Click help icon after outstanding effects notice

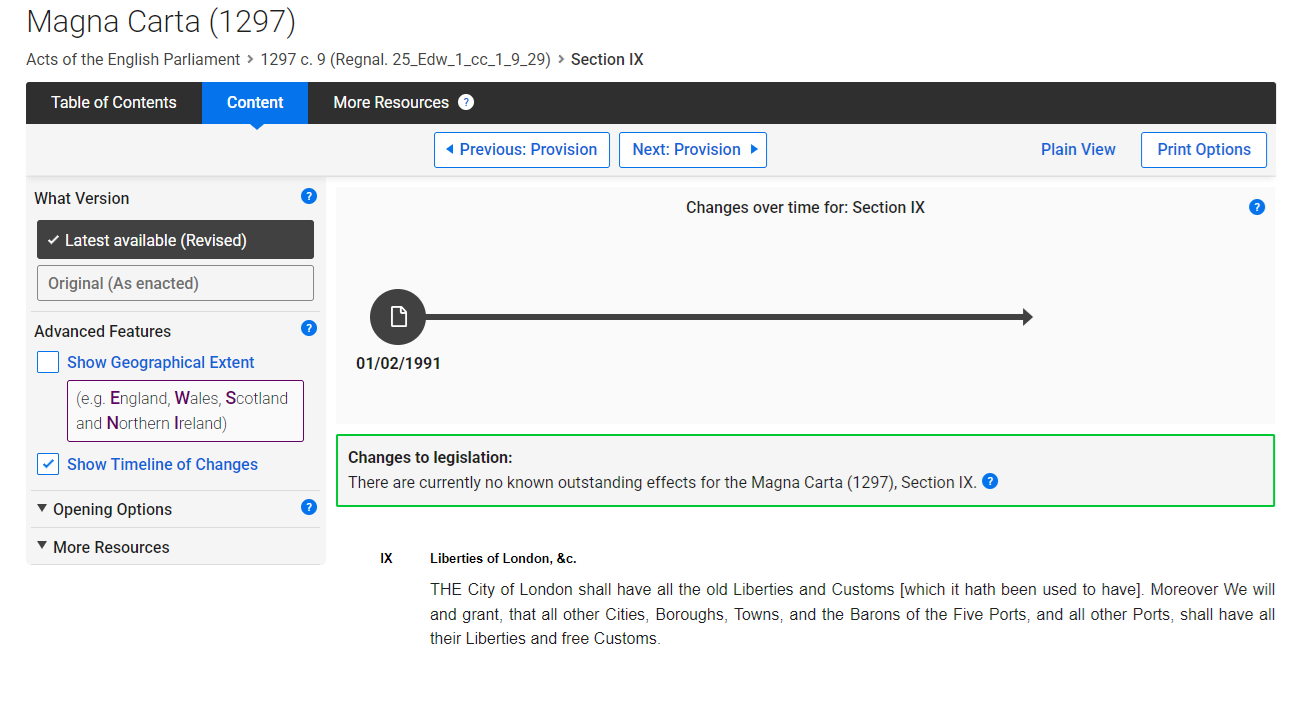click(x=990, y=481)
